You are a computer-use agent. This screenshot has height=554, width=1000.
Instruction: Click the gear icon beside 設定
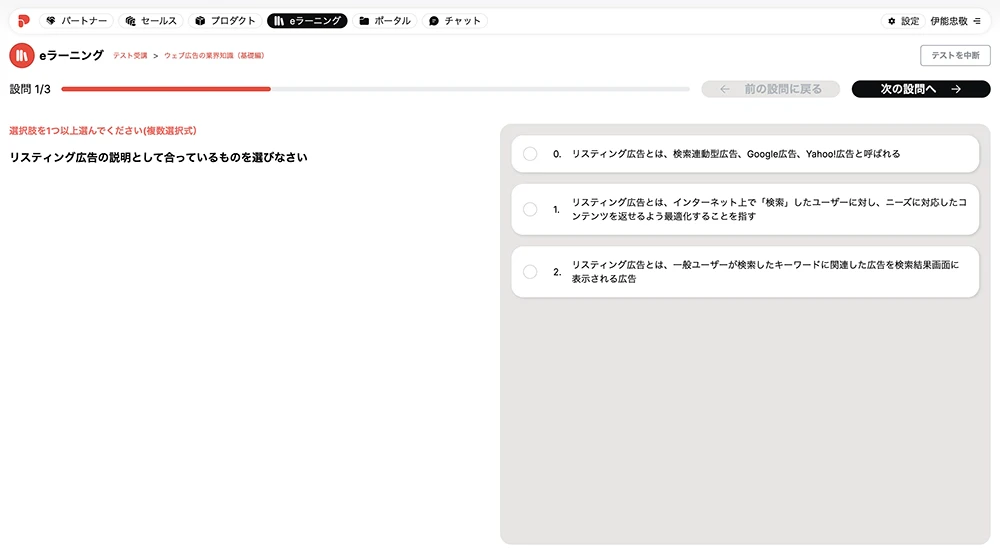tap(892, 21)
